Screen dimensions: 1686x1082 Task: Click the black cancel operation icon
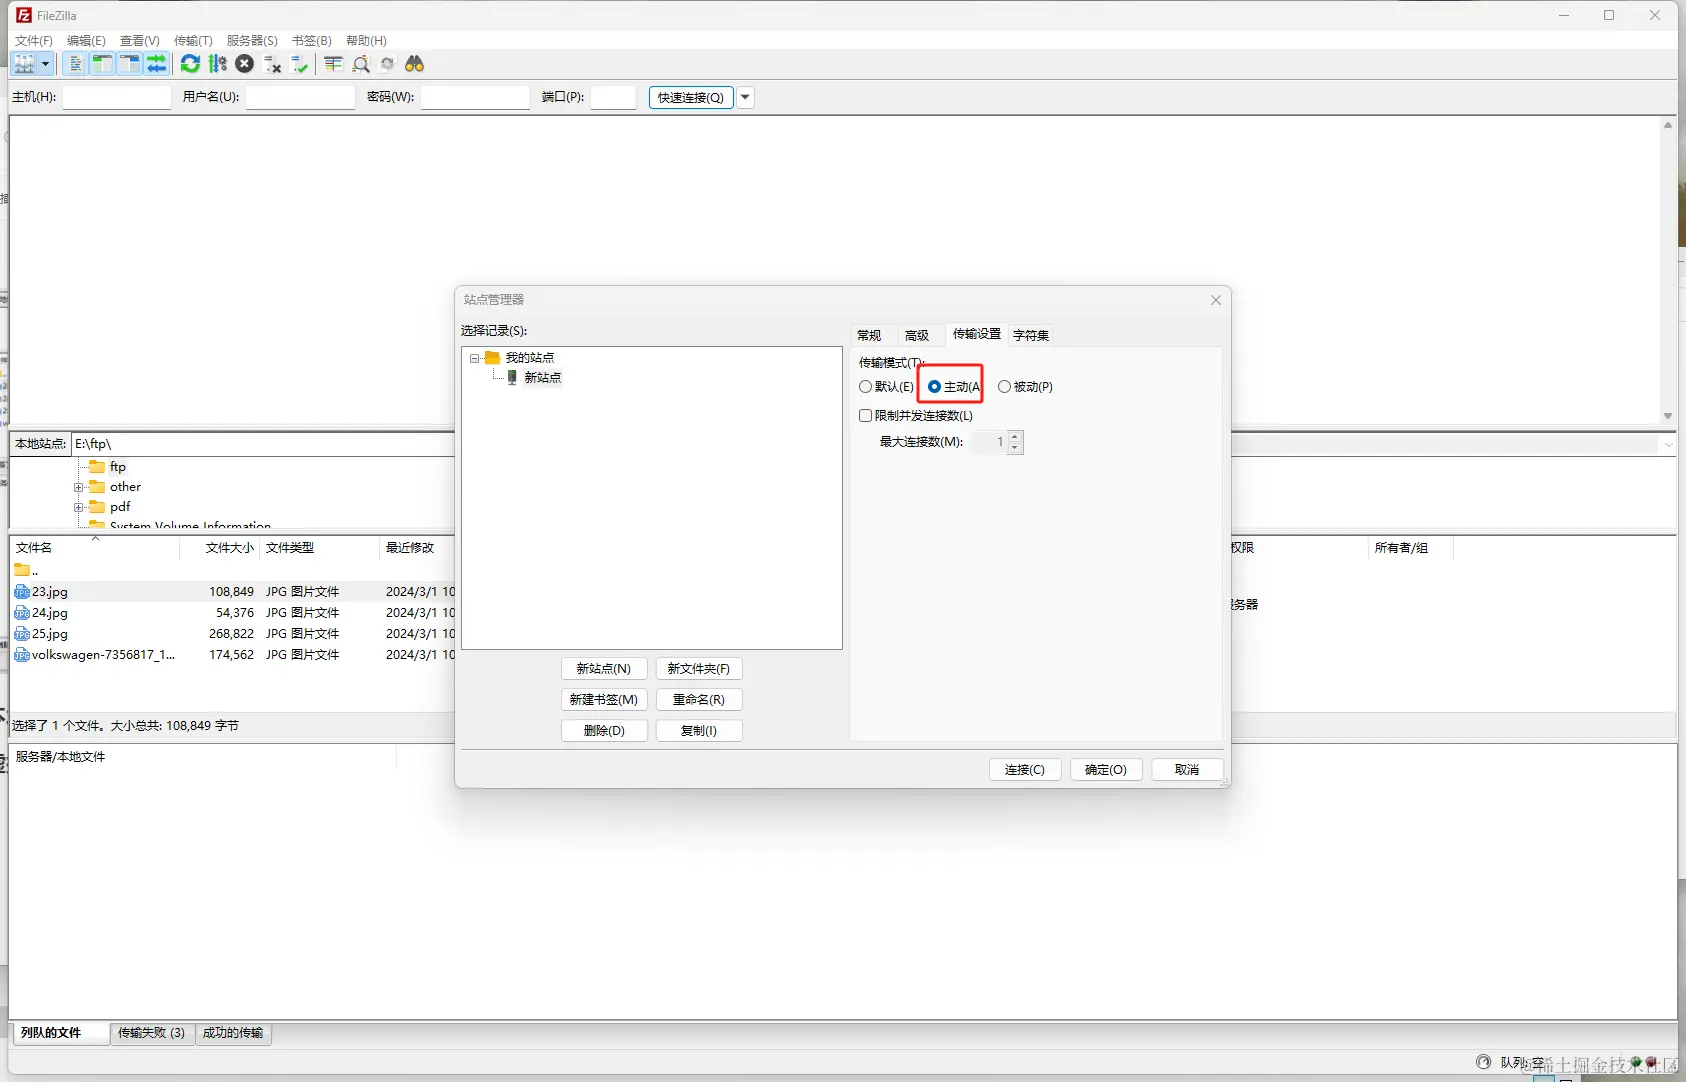coord(244,64)
